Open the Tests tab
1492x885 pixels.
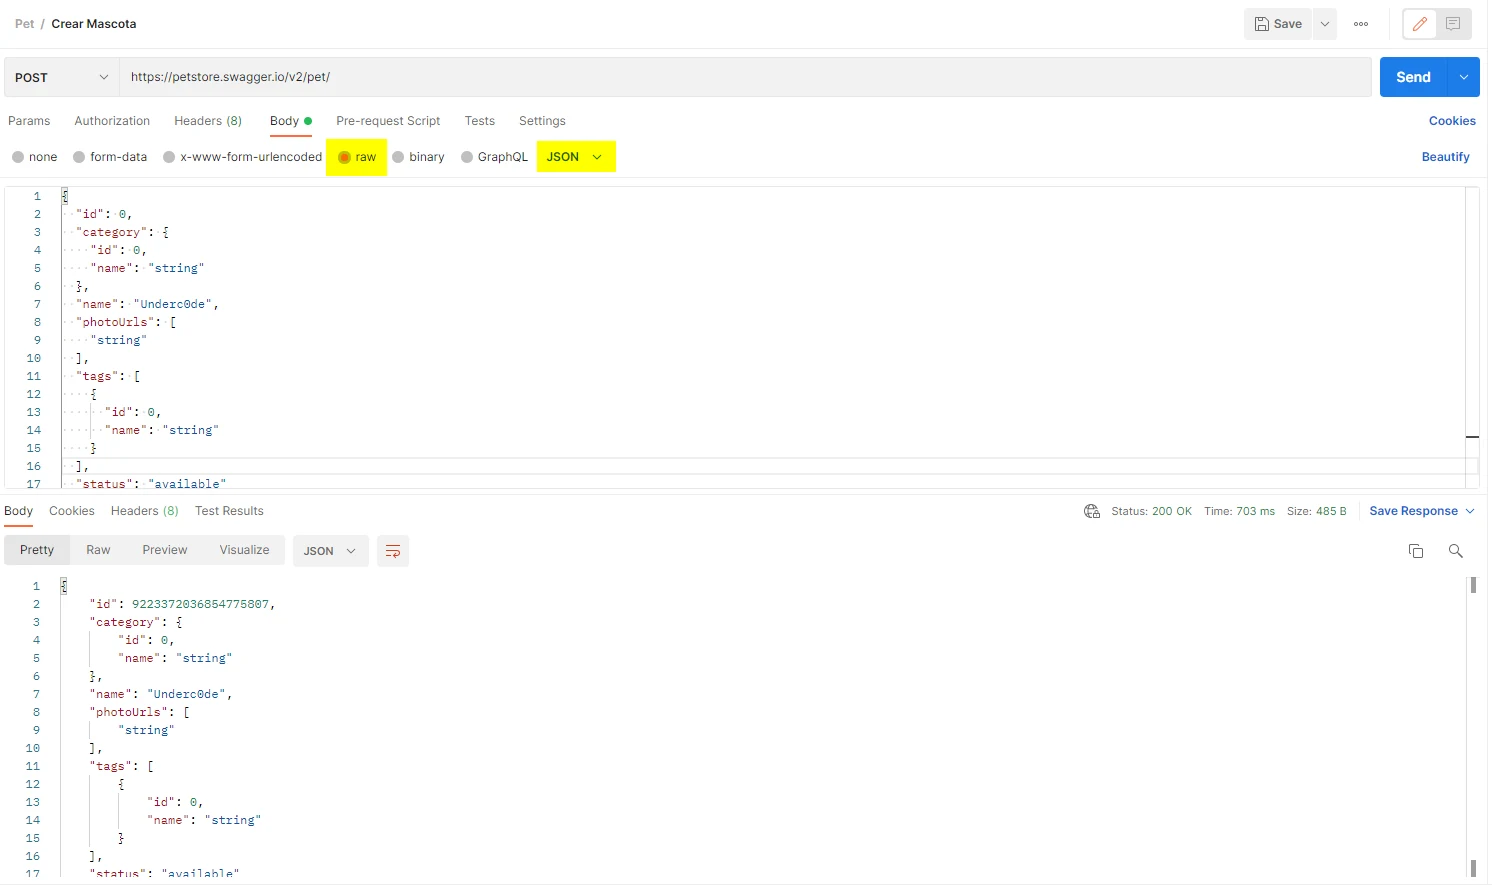coord(480,121)
